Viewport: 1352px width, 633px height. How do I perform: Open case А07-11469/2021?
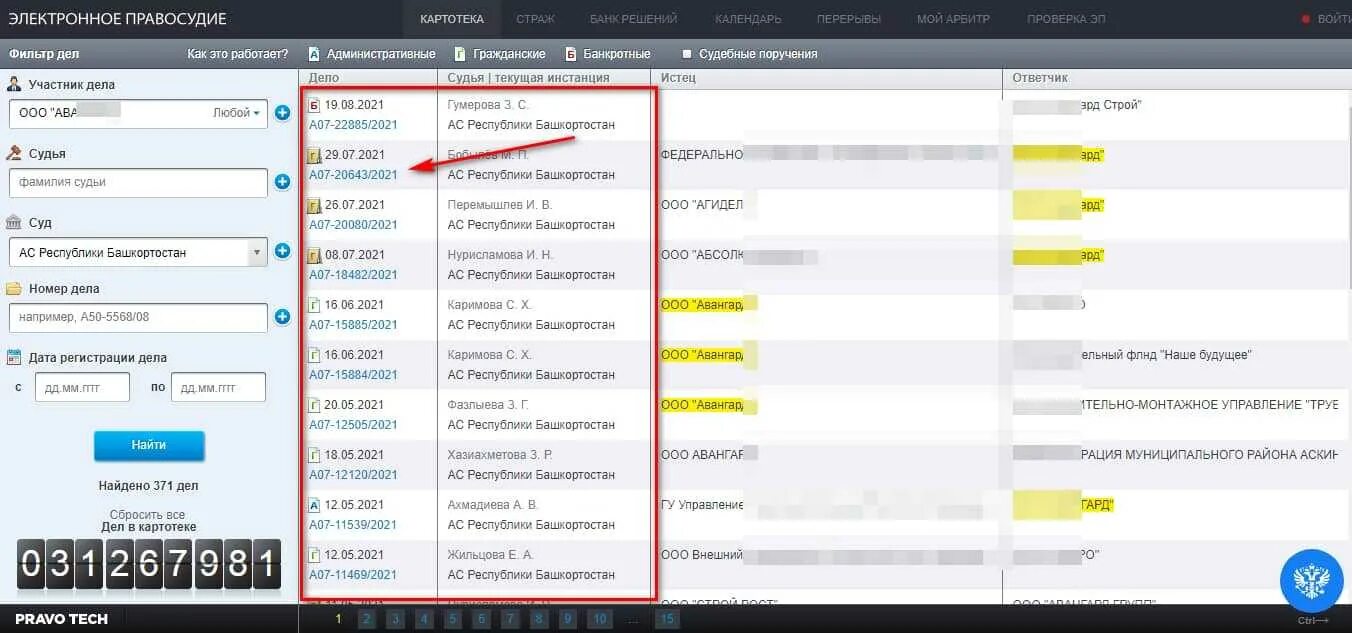tap(353, 575)
